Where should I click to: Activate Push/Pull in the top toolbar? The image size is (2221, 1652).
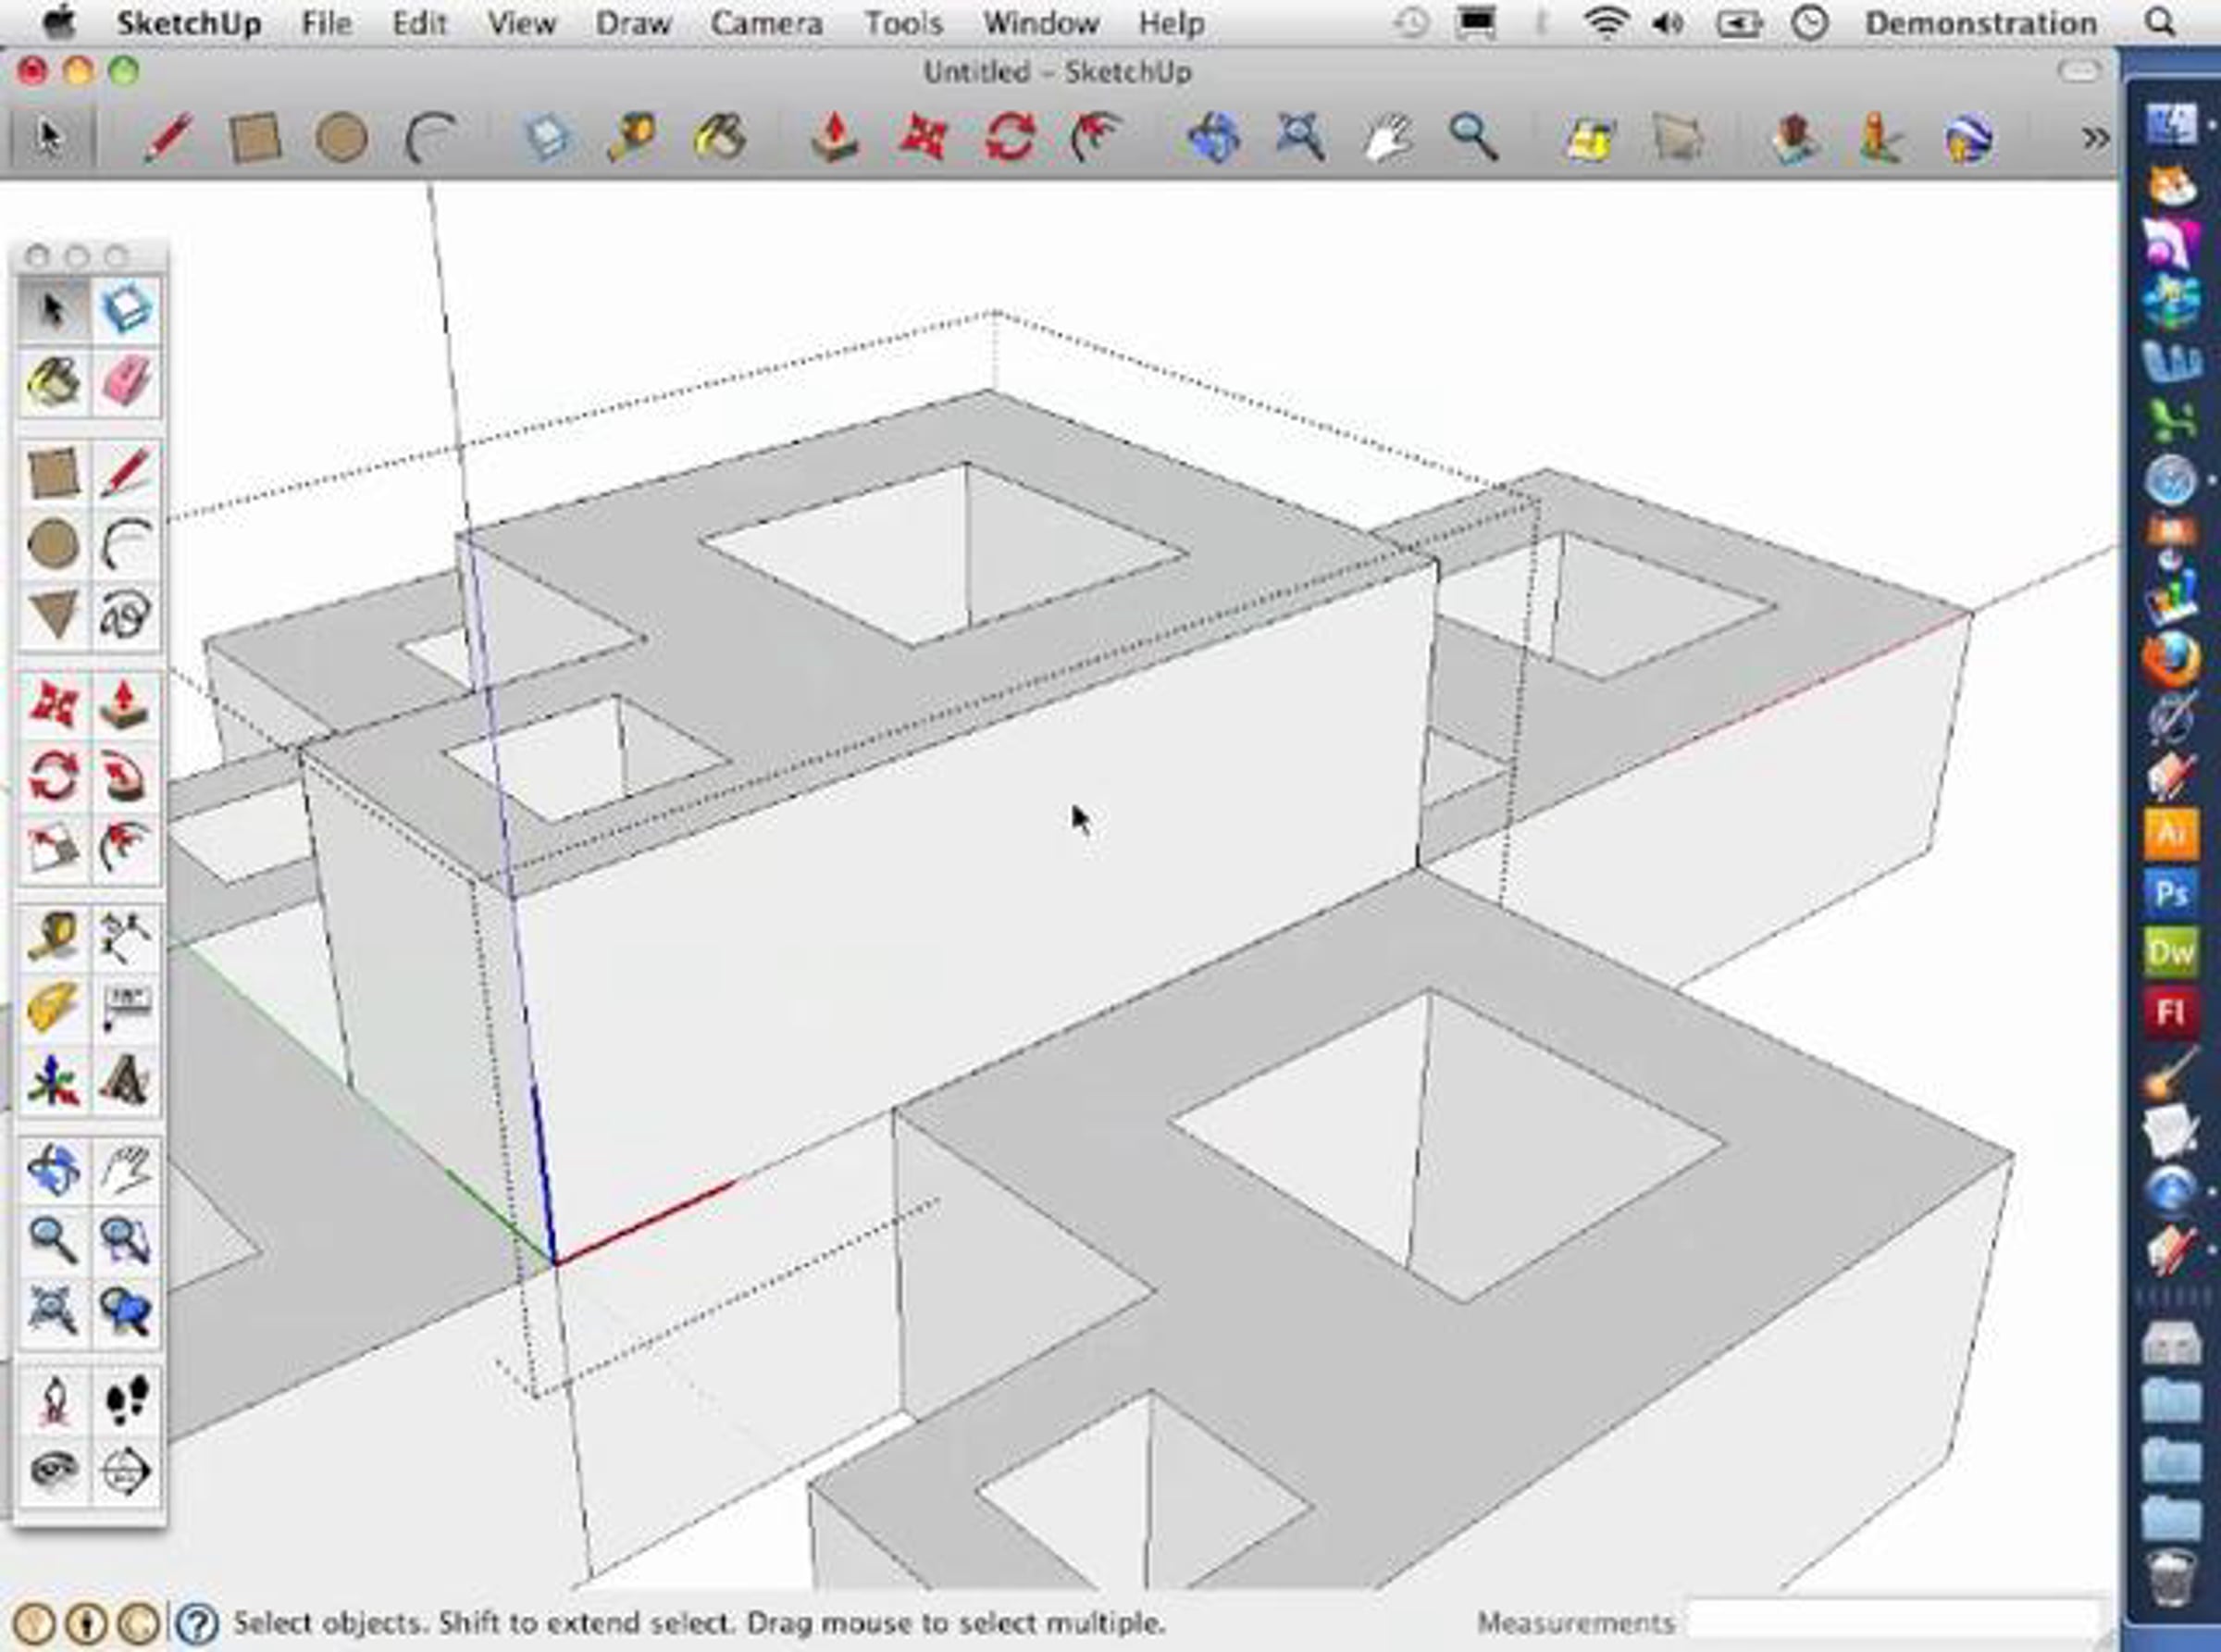click(834, 137)
